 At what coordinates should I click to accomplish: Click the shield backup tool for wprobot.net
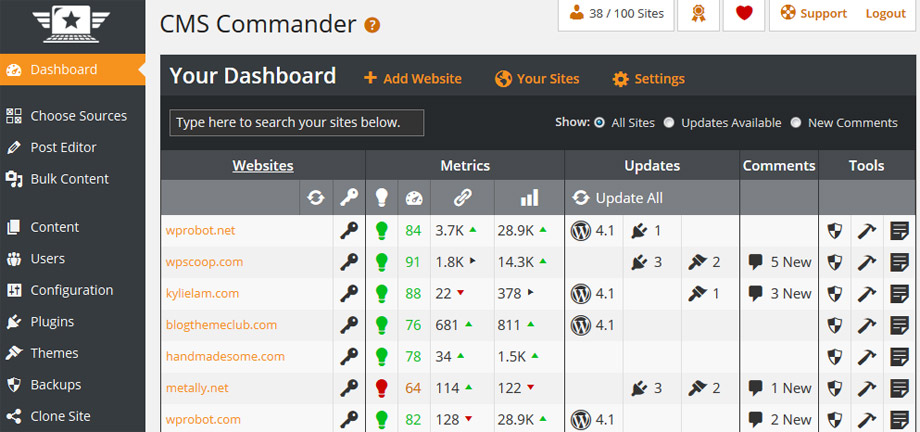tap(834, 231)
